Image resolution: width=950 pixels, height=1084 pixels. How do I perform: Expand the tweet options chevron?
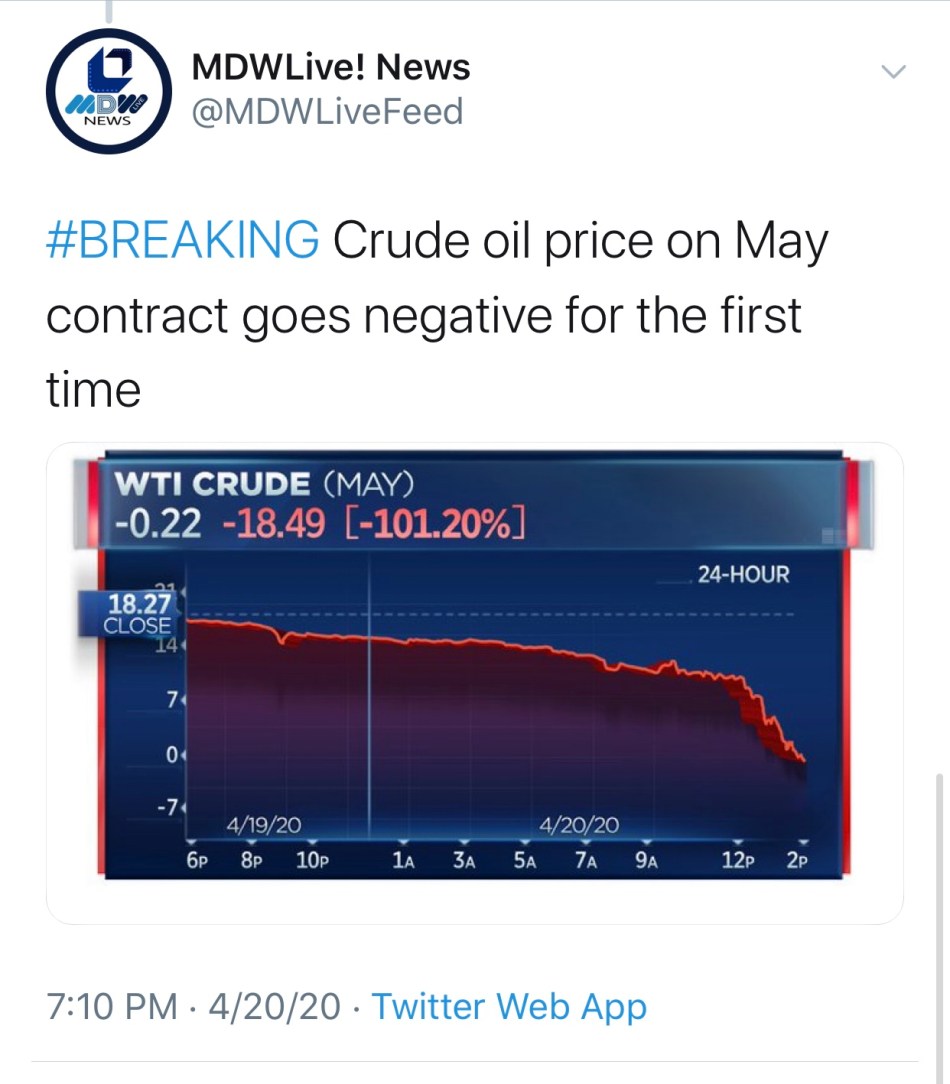(x=891, y=72)
